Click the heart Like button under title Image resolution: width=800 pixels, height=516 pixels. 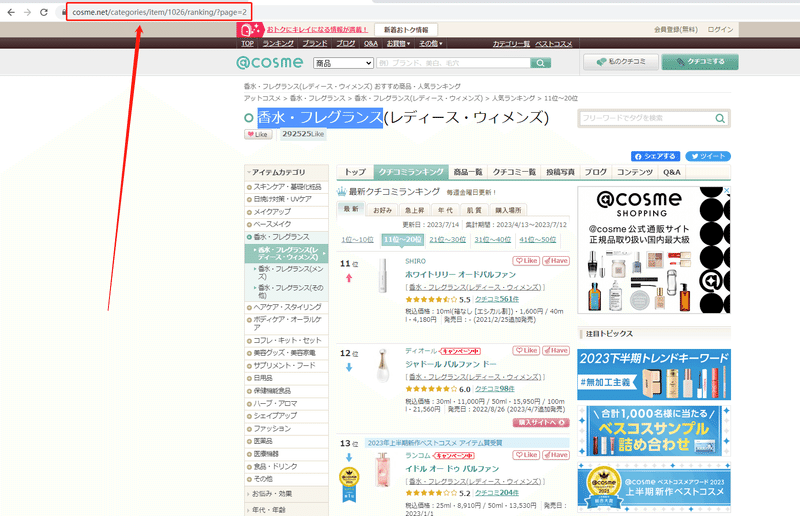pos(258,134)
